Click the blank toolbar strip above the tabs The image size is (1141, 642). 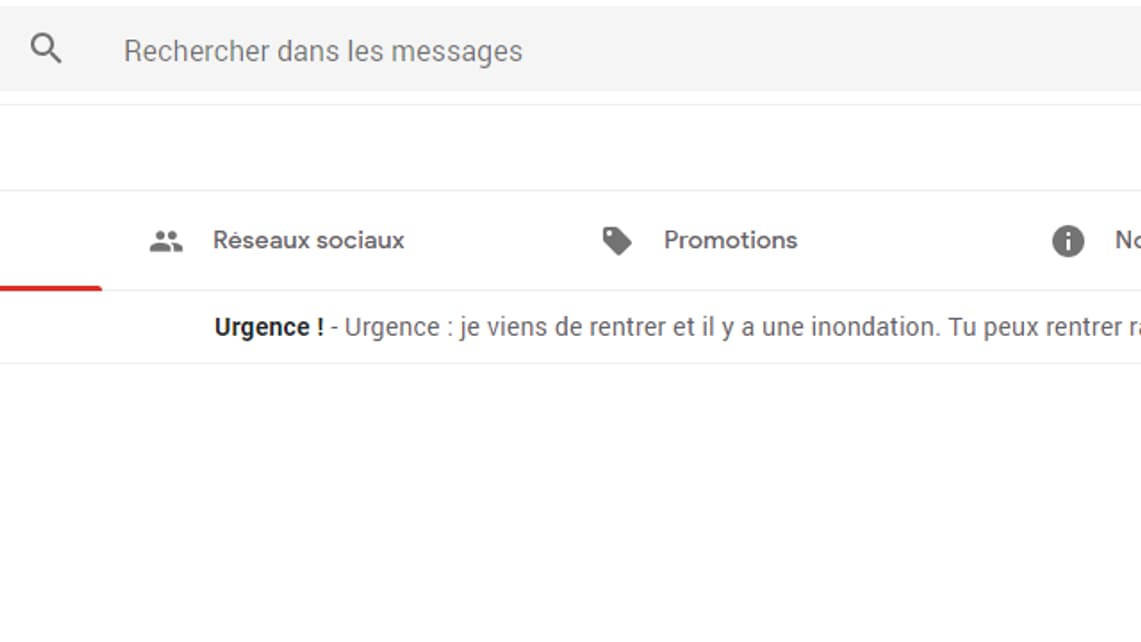[x=570, y=148]
